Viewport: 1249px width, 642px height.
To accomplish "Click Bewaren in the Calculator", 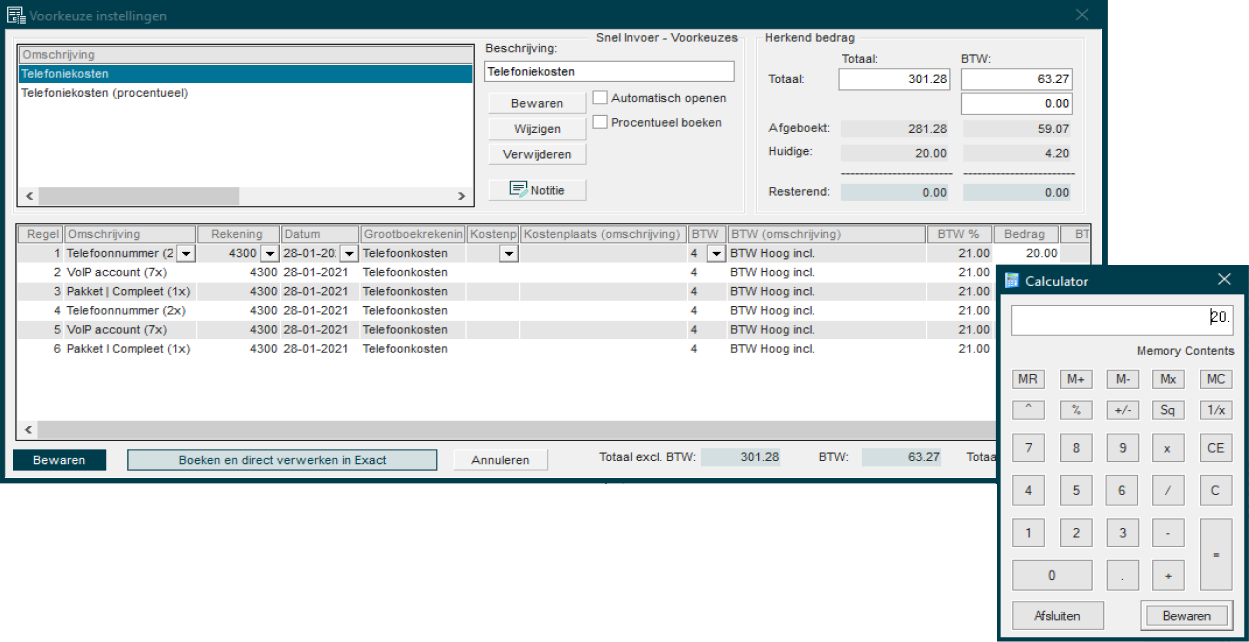I will tap(1186, 615).
